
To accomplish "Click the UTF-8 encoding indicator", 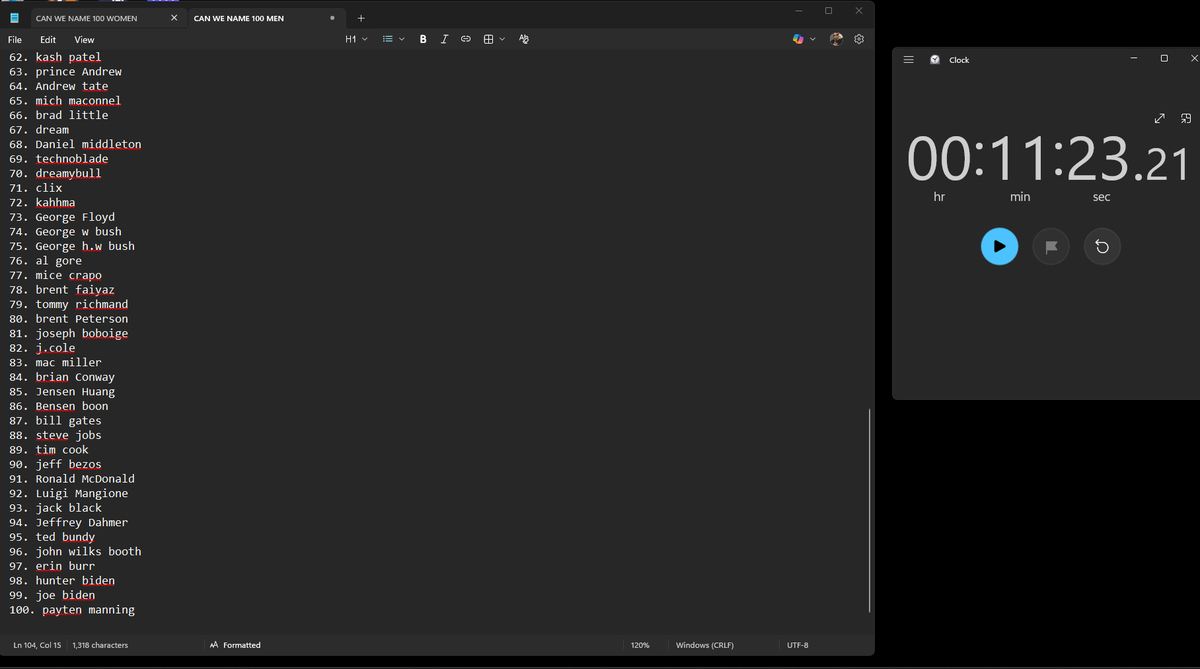I will click(798, 645).
